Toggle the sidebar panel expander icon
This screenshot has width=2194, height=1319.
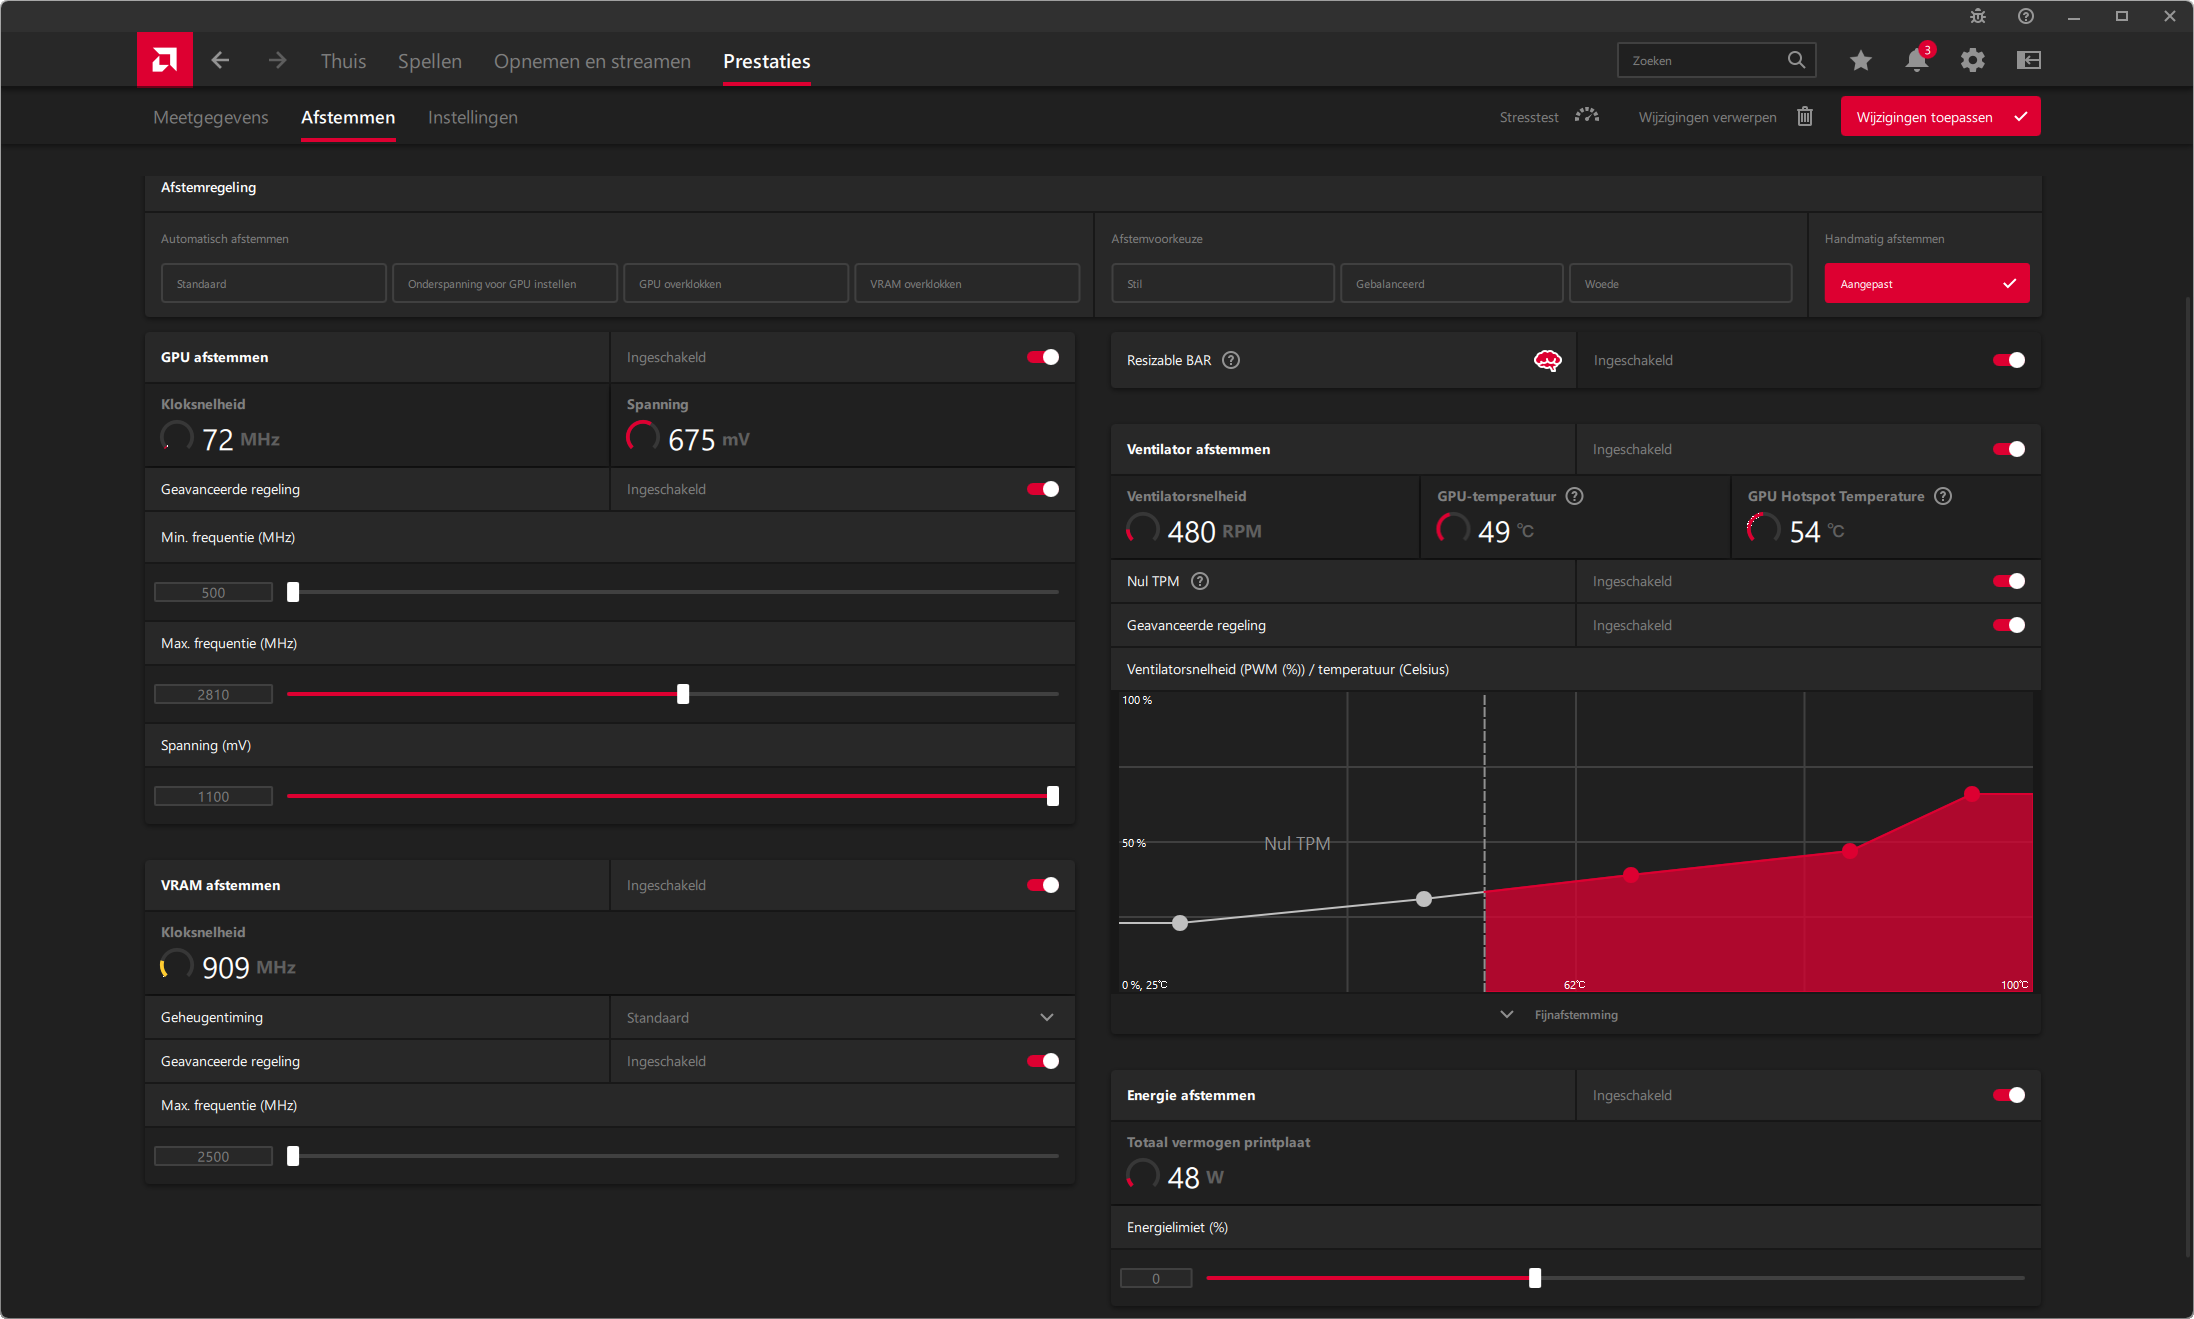tap(2028, 60)
